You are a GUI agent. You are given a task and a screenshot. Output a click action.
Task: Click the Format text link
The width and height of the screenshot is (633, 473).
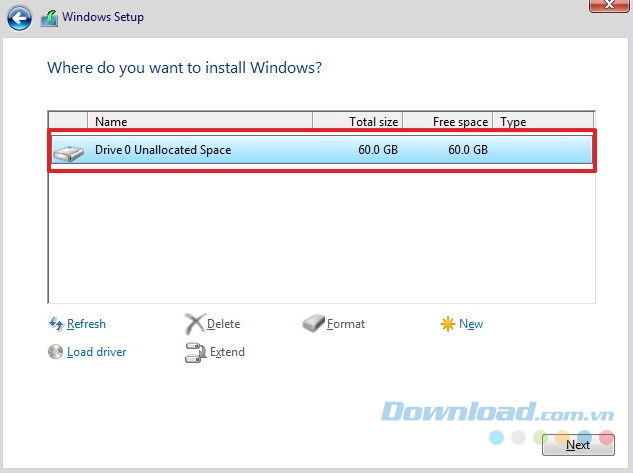coord(346,324)
